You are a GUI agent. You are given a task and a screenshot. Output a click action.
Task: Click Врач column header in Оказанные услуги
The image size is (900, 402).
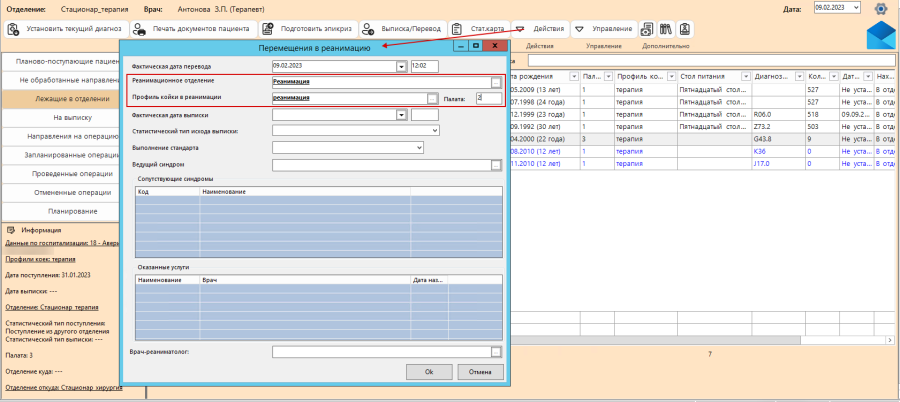tap(305, 280)
